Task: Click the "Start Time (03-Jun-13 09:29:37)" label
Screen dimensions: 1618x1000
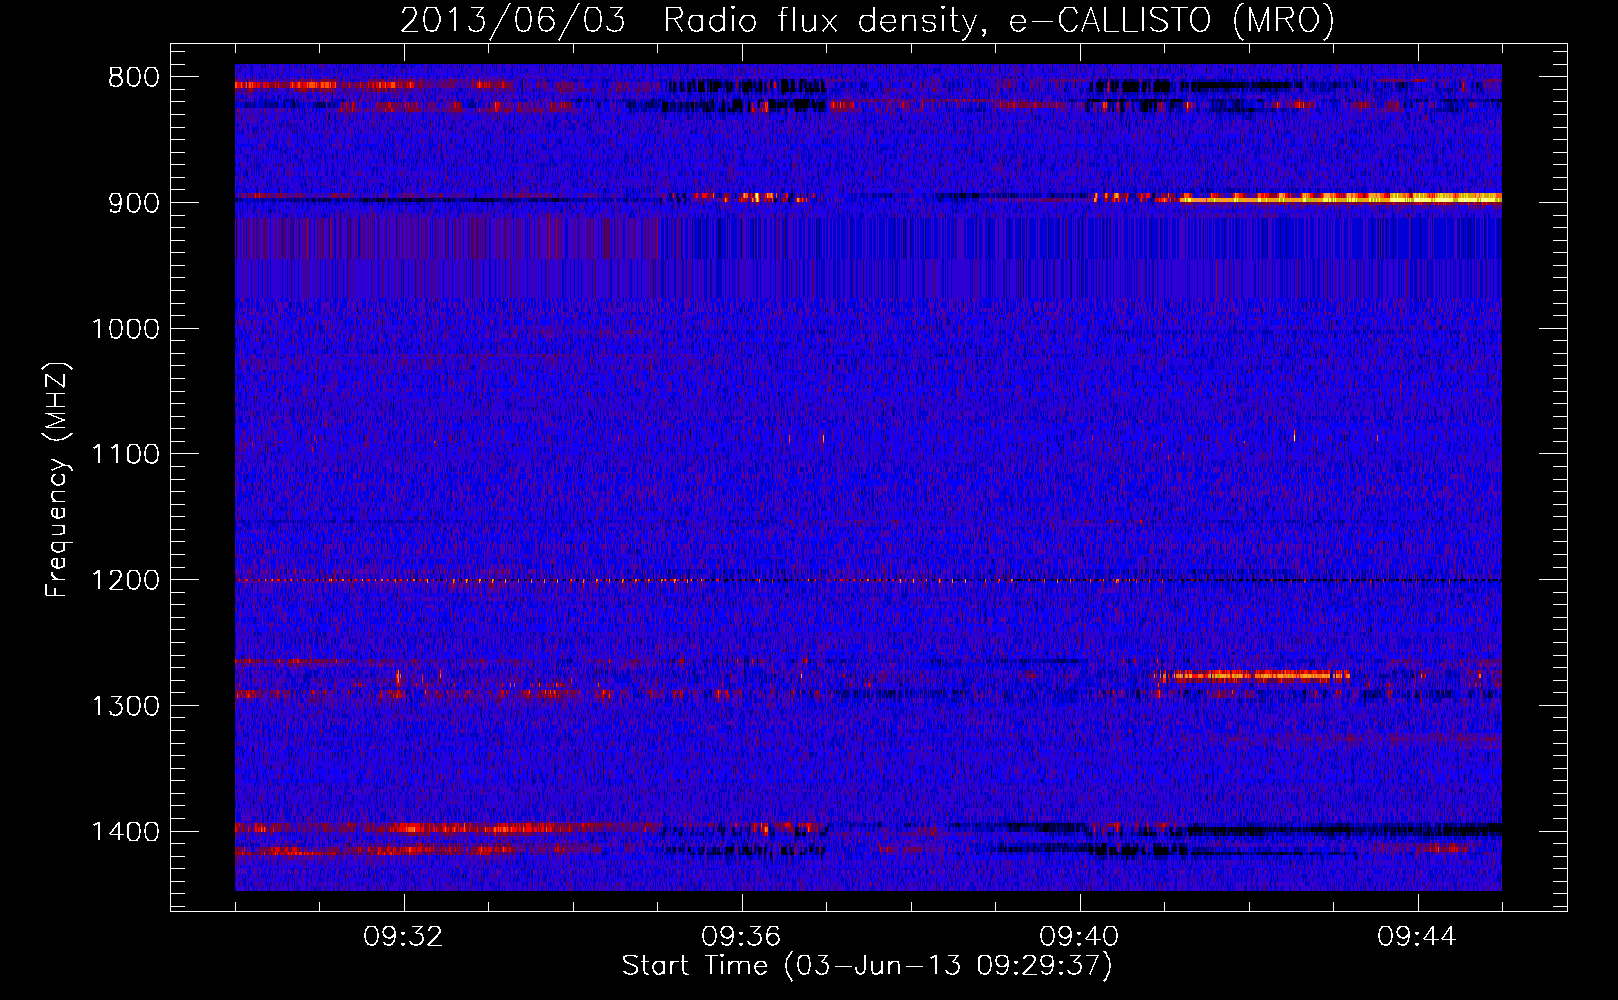Action: pyautogui.click(x=867, y=966)
